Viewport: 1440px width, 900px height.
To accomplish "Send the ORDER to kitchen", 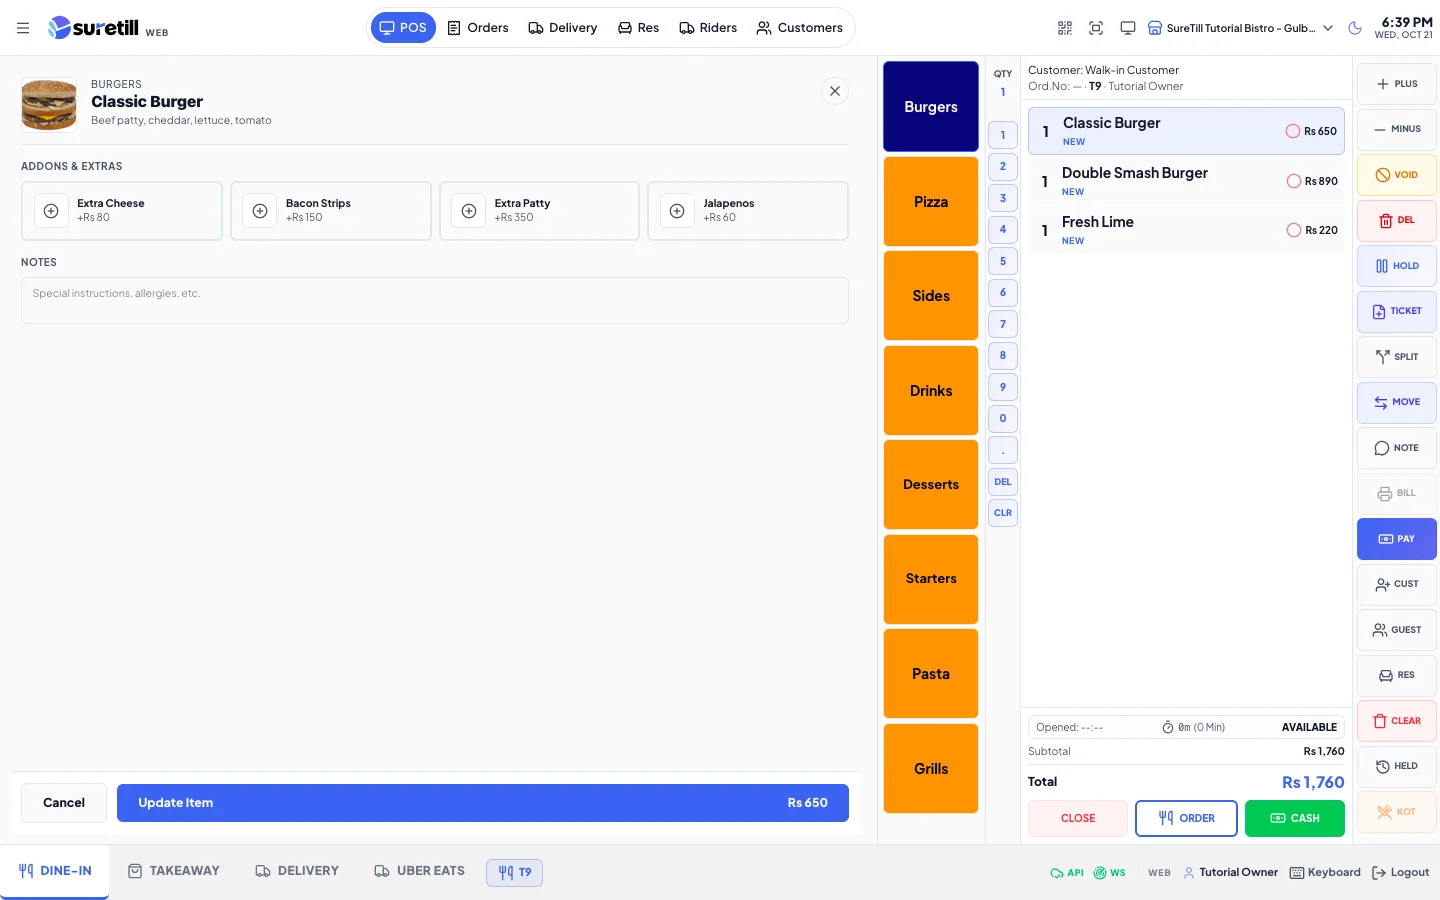I will (x=1186, y=818).
